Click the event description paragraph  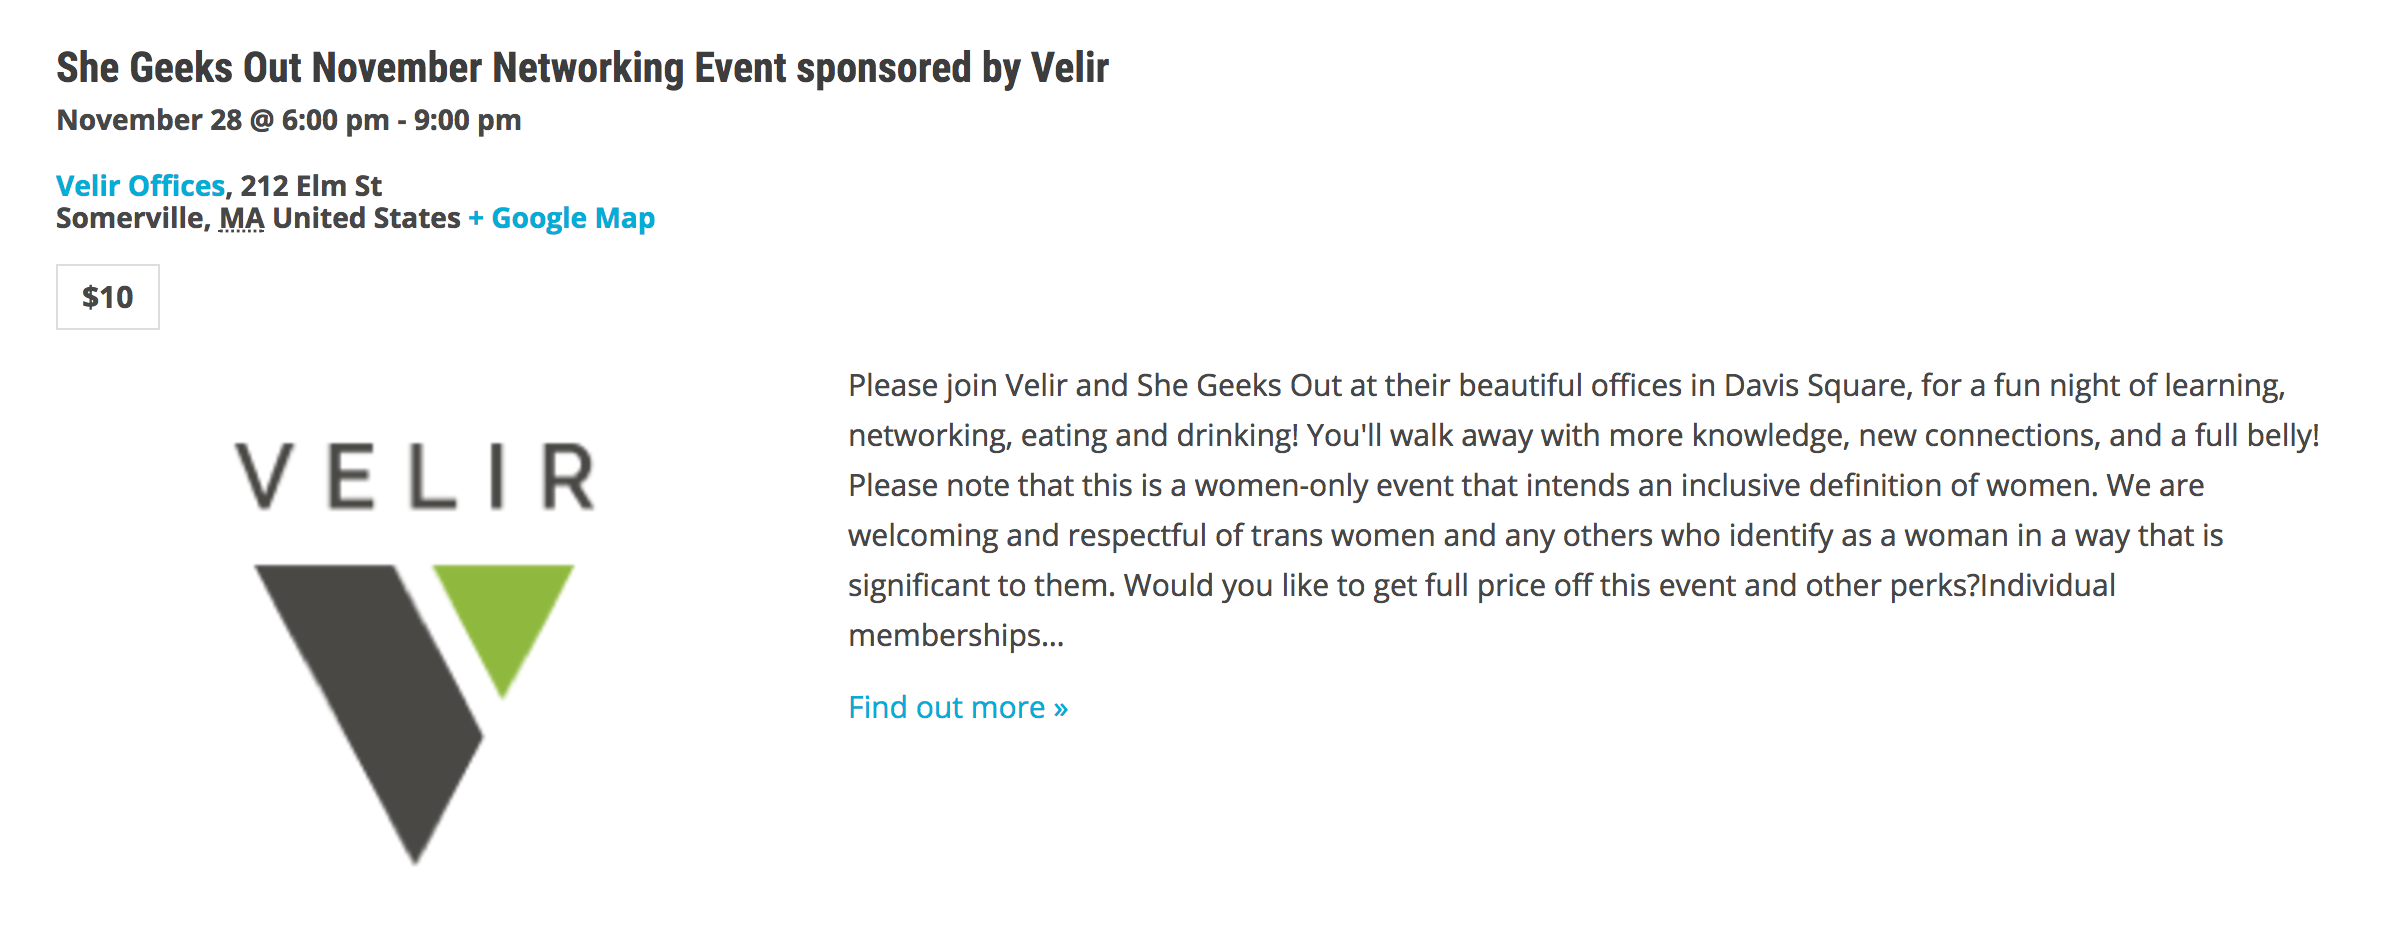click(x=1584, y=510)
